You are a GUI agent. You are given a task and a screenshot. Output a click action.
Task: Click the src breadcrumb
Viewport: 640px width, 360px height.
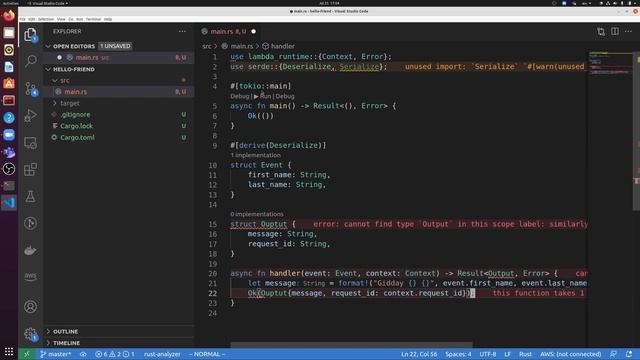pos(207,46)
